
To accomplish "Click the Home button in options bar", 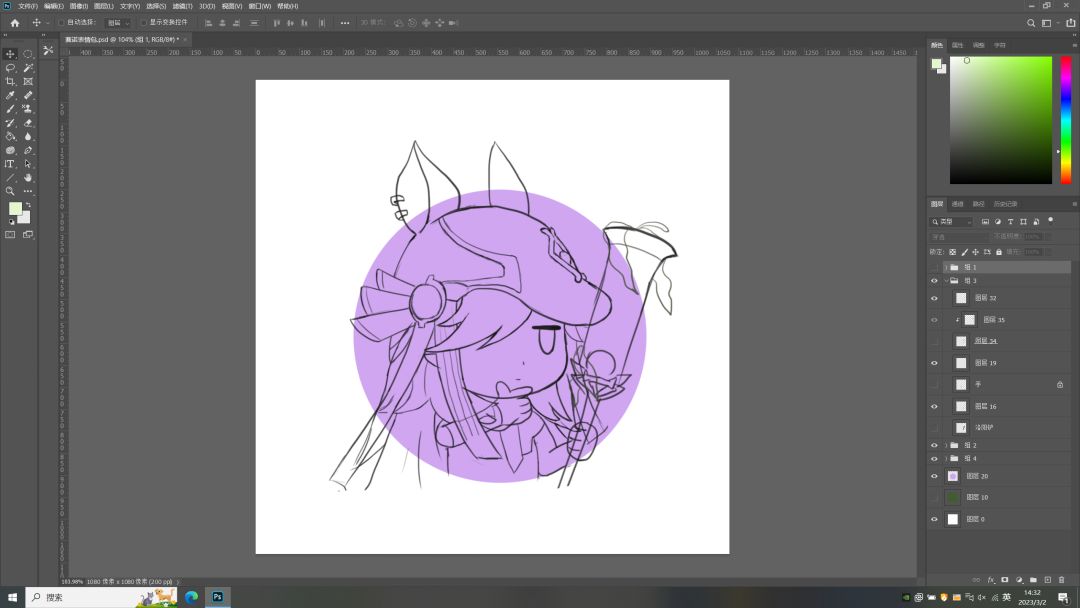I will [14, 22].
